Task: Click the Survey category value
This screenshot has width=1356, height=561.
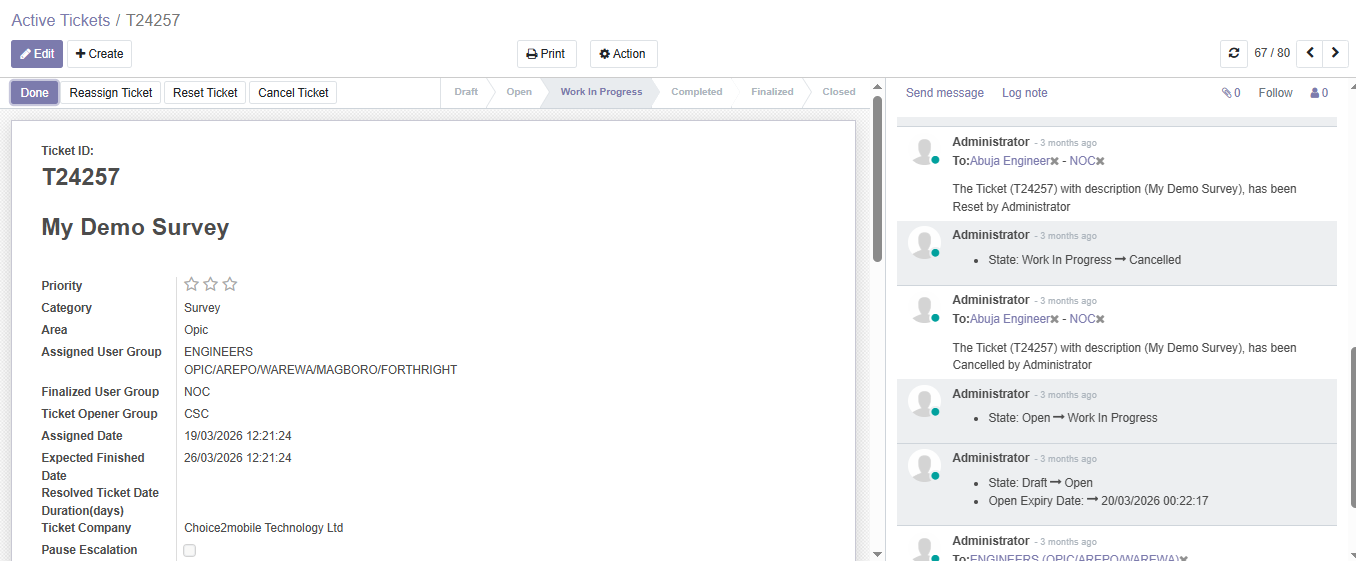Action: [x=202, y=308]
